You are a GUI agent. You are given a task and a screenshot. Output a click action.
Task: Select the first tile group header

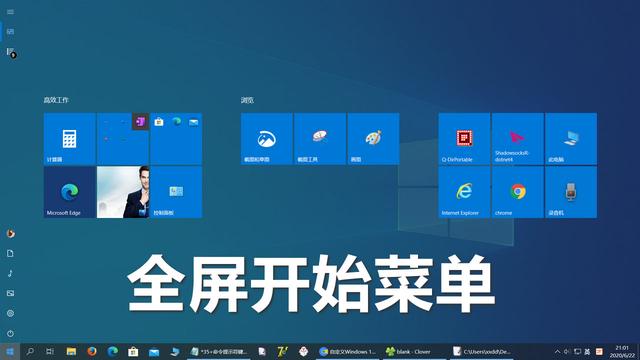(56, 100)
